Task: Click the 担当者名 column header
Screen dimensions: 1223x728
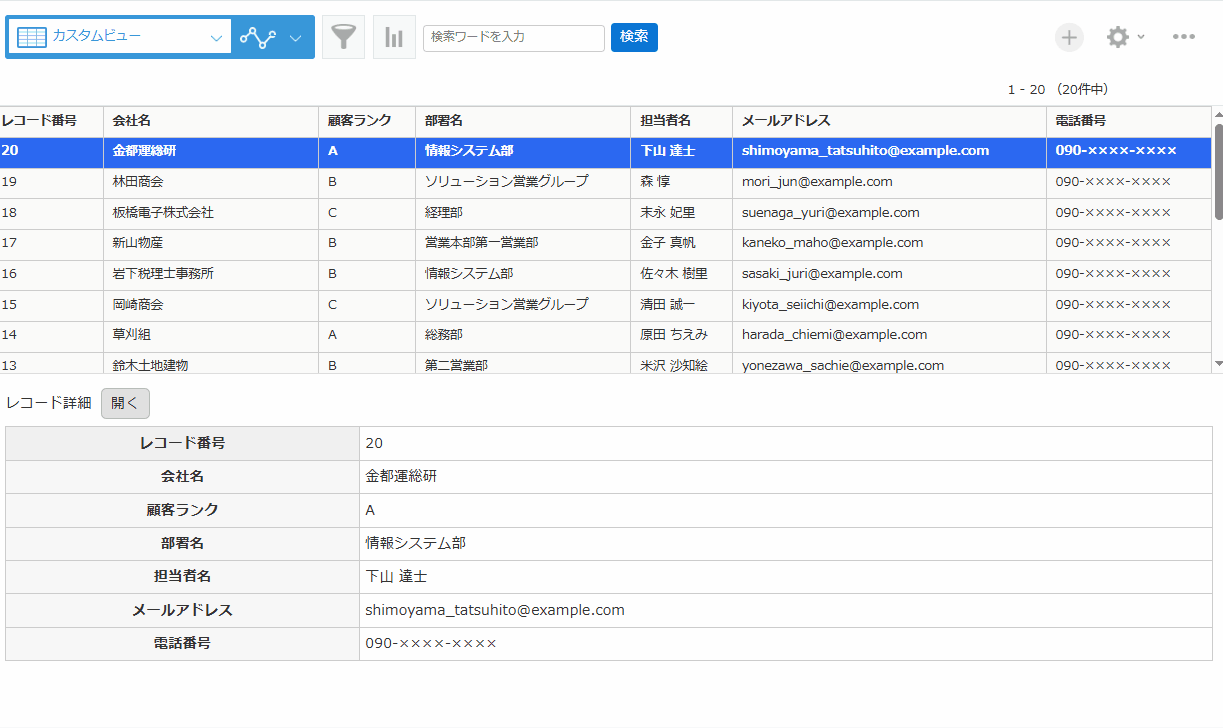Action: [681, 121]
